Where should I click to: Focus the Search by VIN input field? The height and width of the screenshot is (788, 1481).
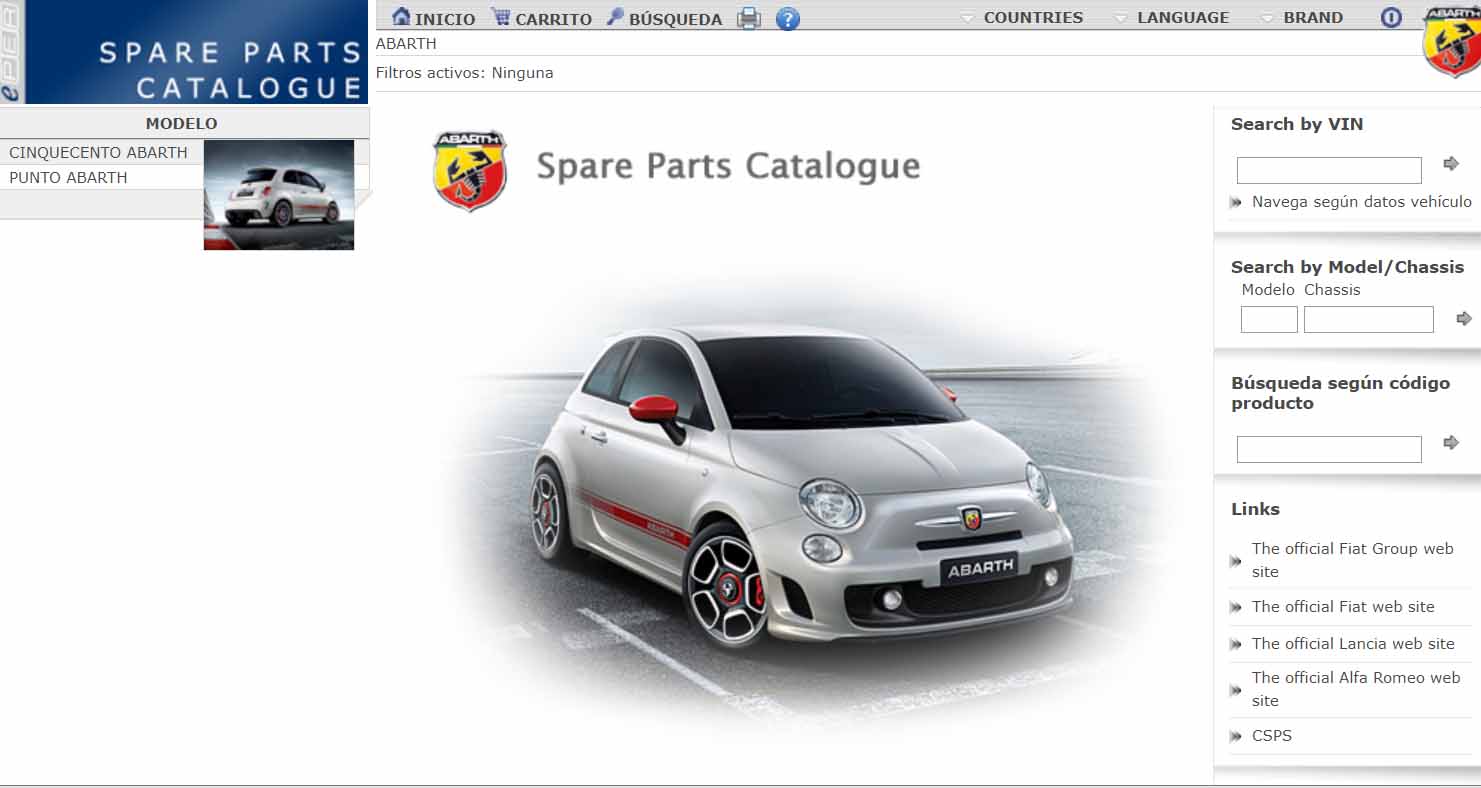pos(1329,171)
